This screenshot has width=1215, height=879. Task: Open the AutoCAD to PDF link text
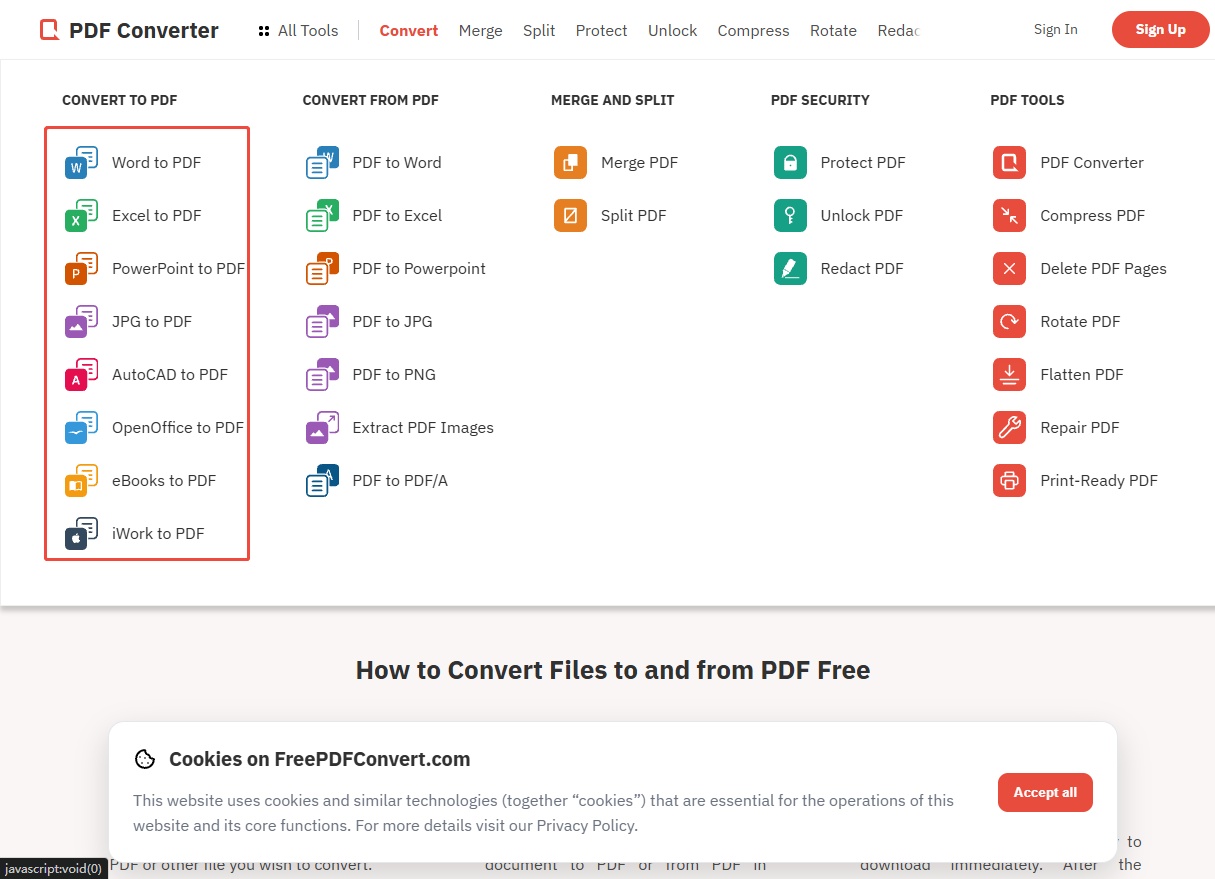pos(170,374)
